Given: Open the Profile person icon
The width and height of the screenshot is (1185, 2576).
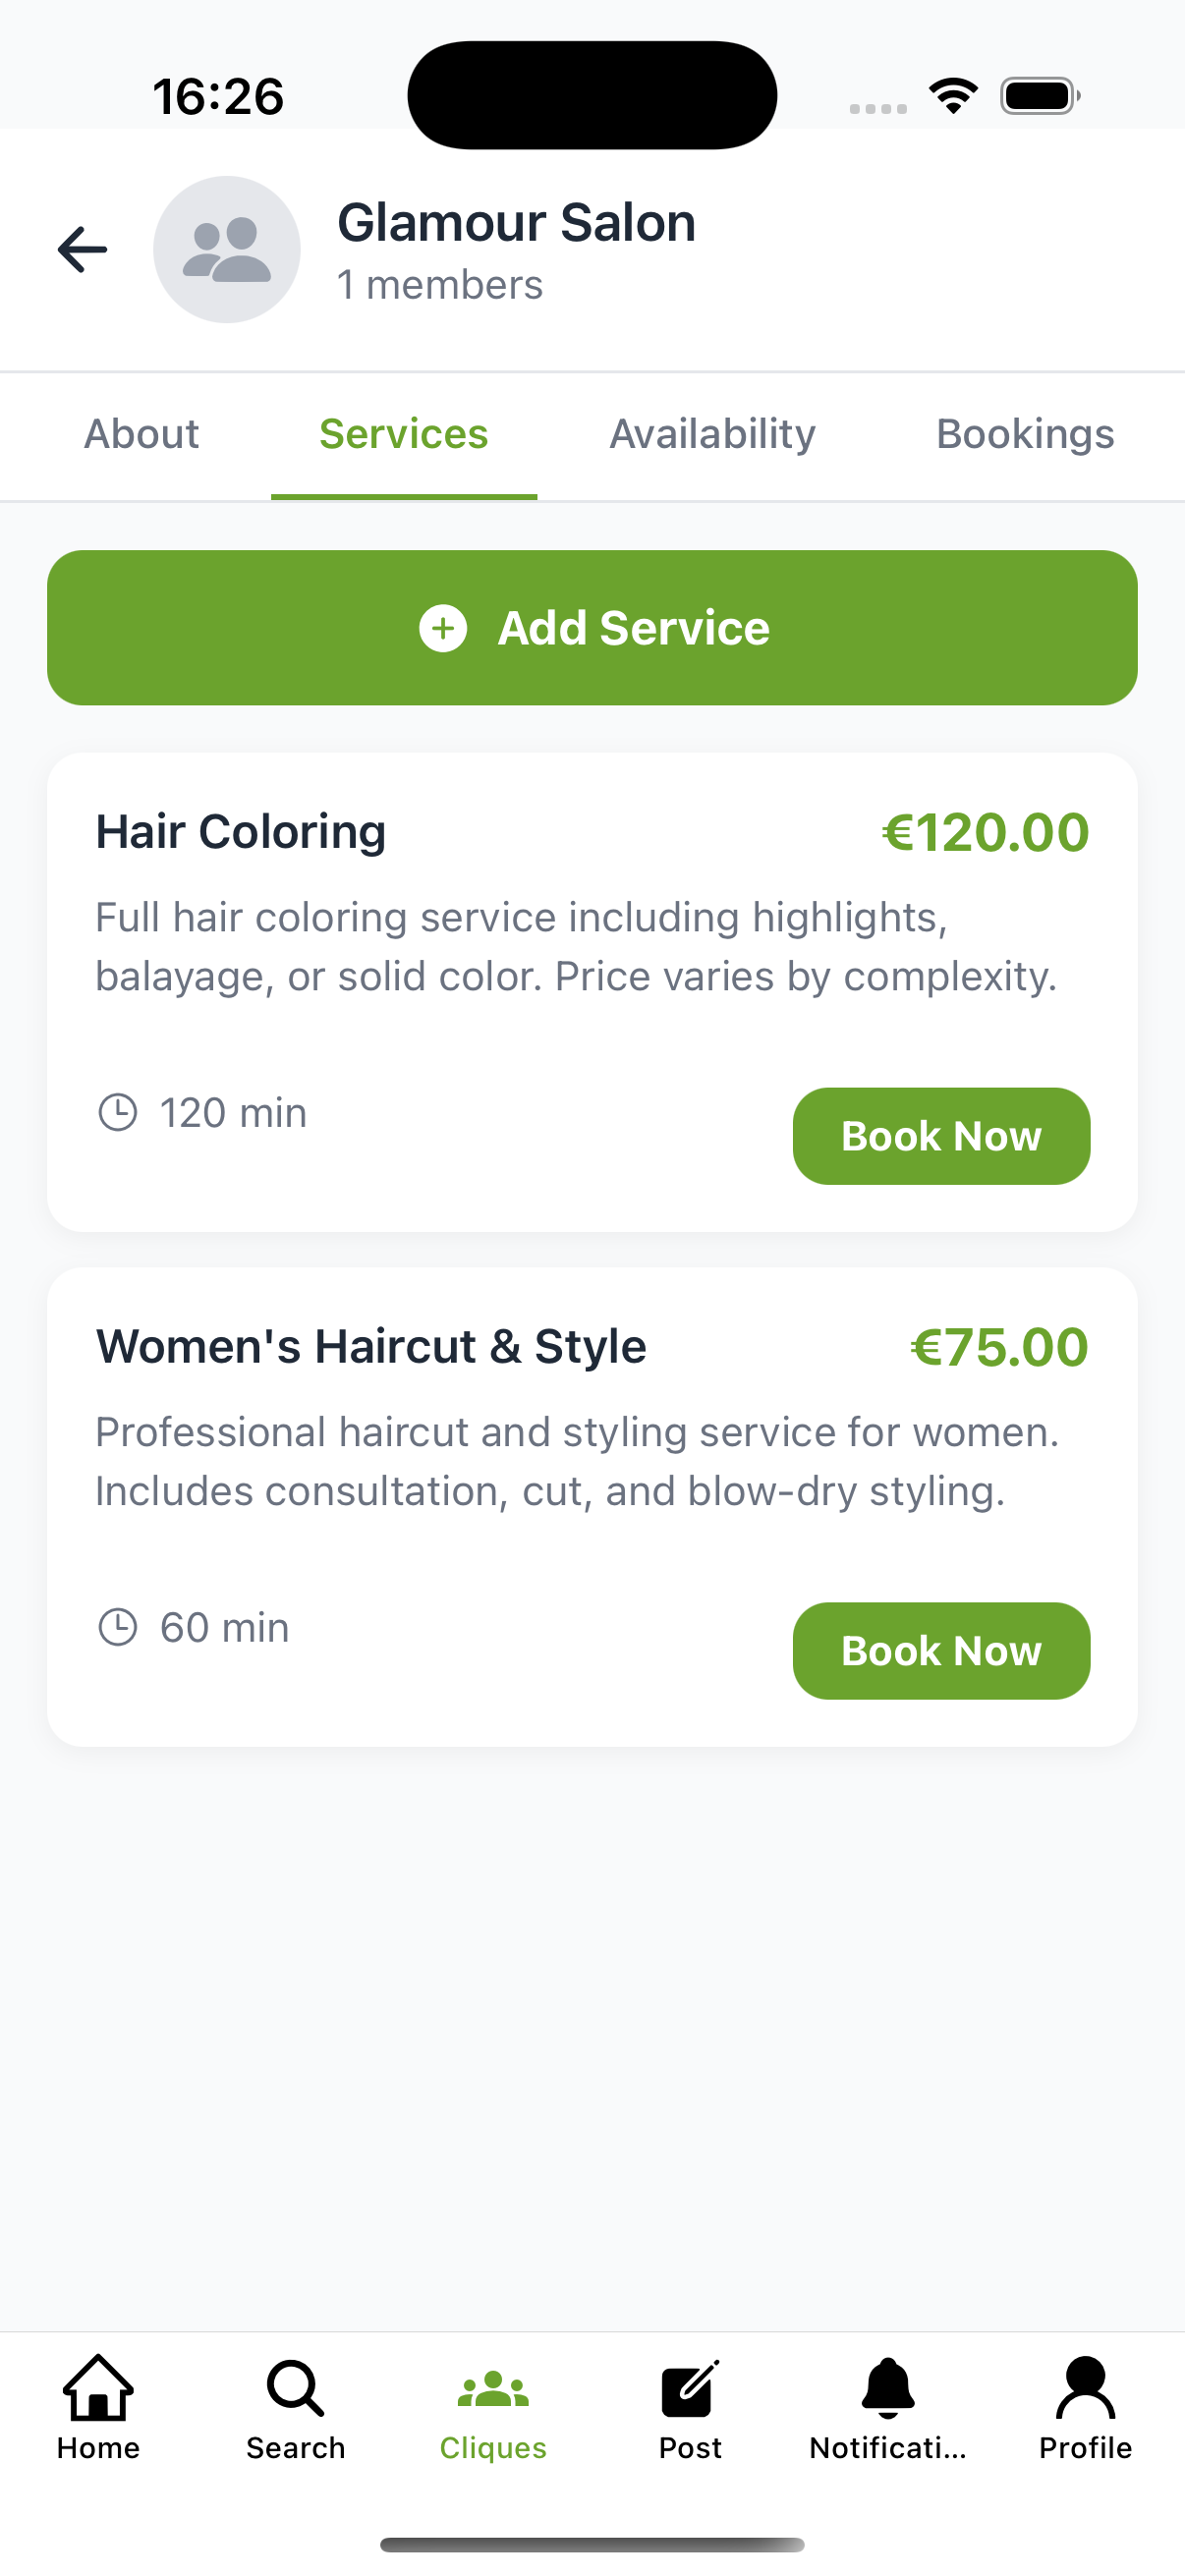Looking at the screenshot, I should tap(1085, 2387).
